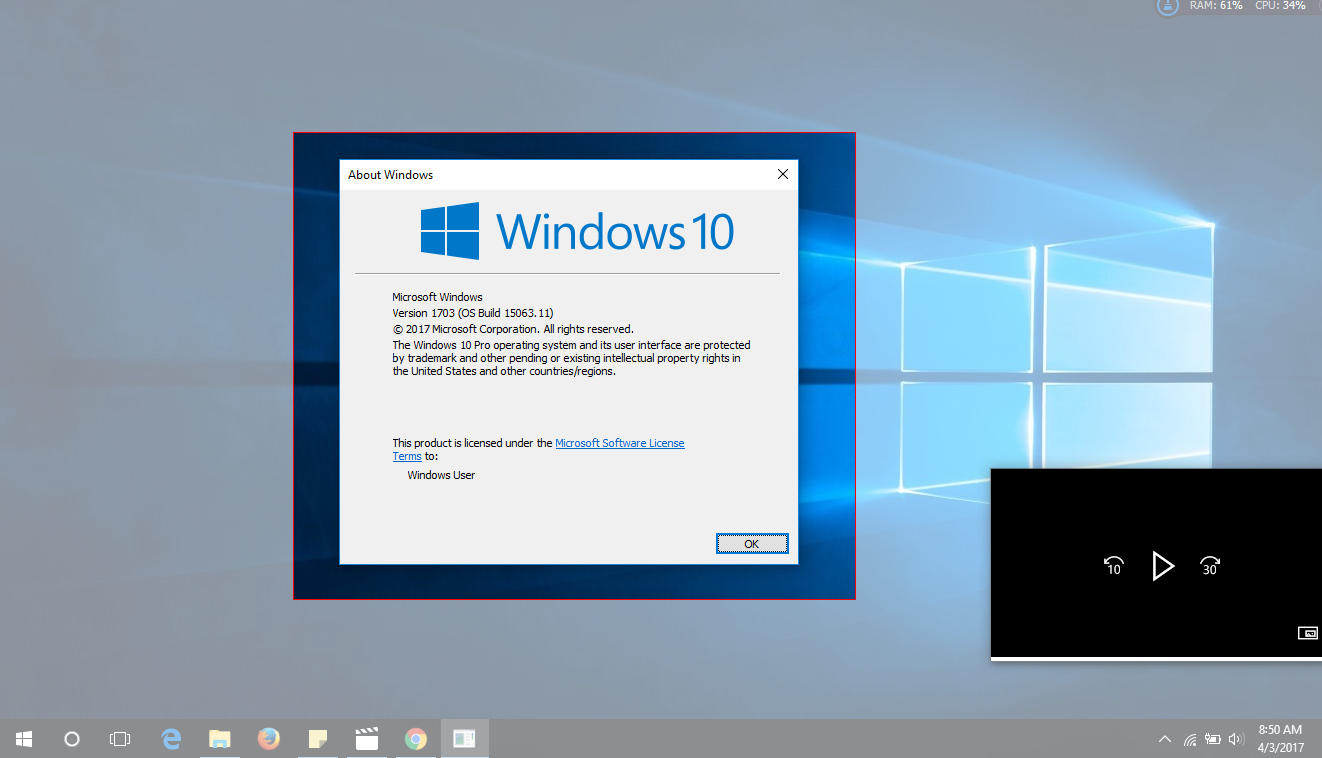Close the About Windows dialog
1322x758 pixels.
783,174
